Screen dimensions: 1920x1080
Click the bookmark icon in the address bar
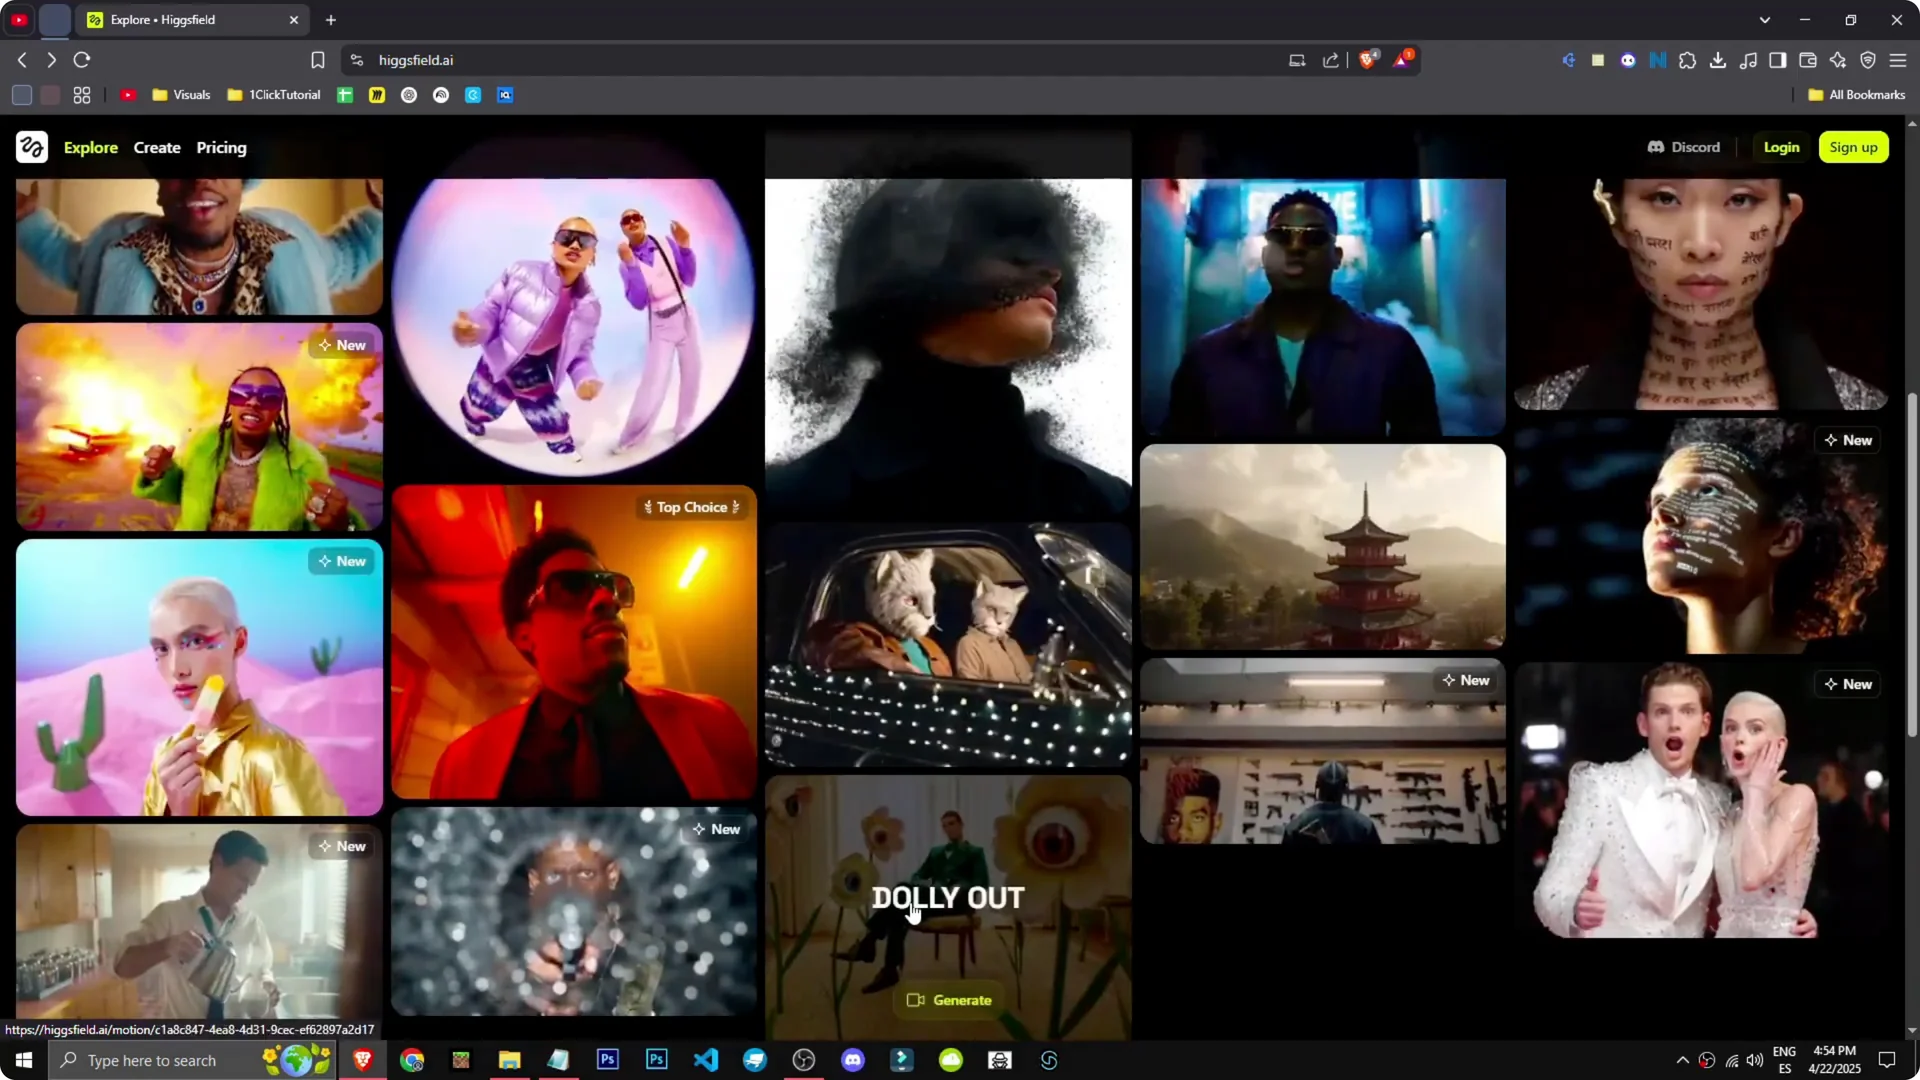pos(317,60)
